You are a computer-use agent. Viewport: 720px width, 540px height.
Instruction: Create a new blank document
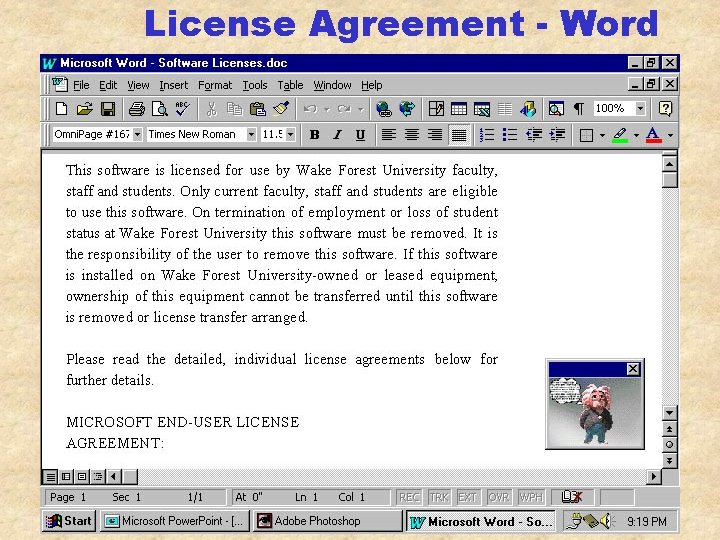click(62, 109)
